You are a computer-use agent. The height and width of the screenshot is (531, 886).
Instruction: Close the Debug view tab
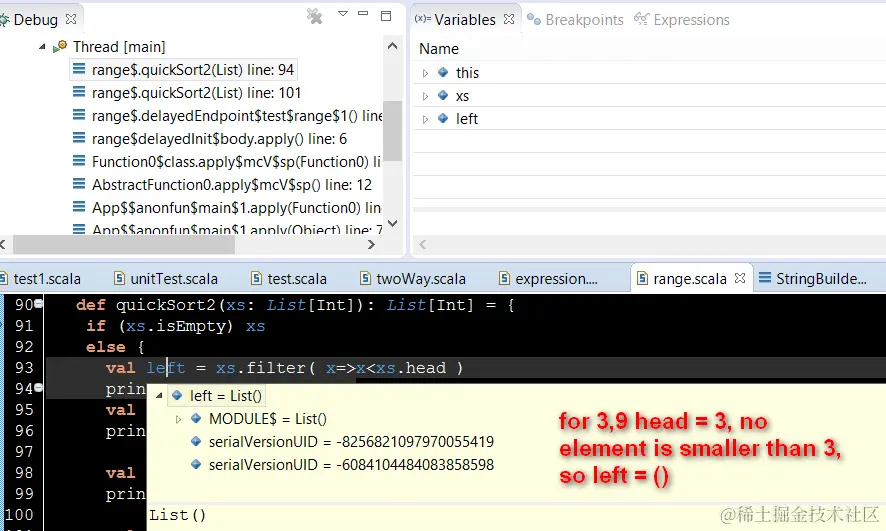[x=71, y=19]
